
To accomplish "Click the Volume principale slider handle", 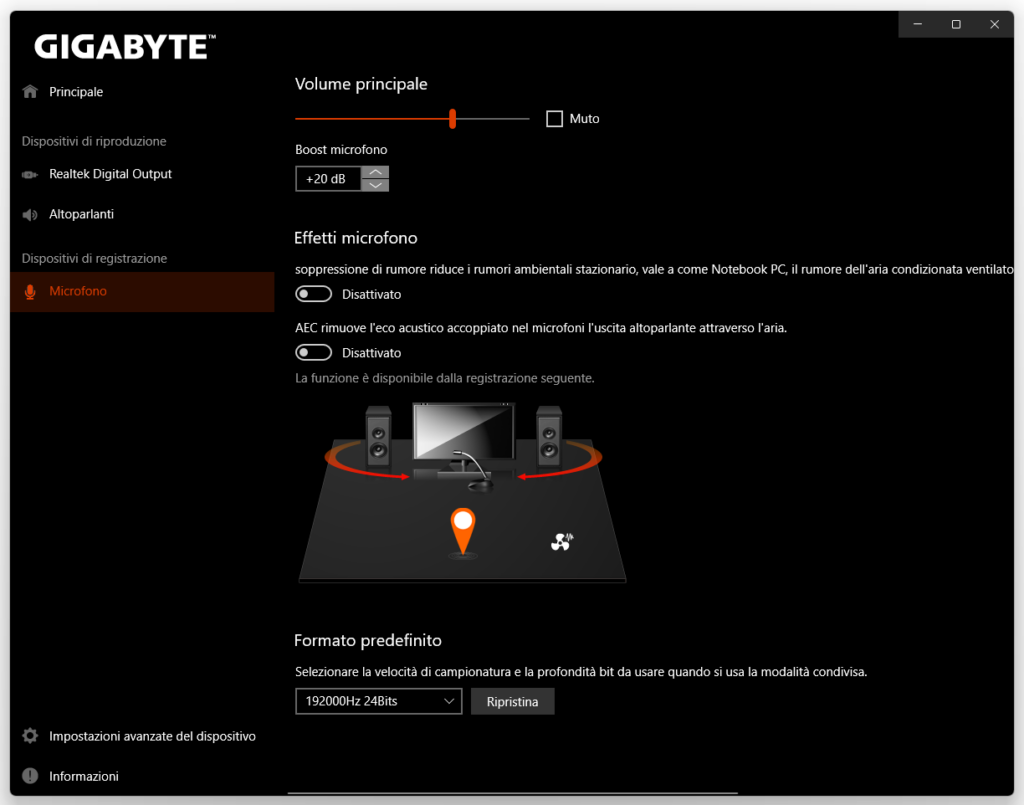I will tap(453, 119).
